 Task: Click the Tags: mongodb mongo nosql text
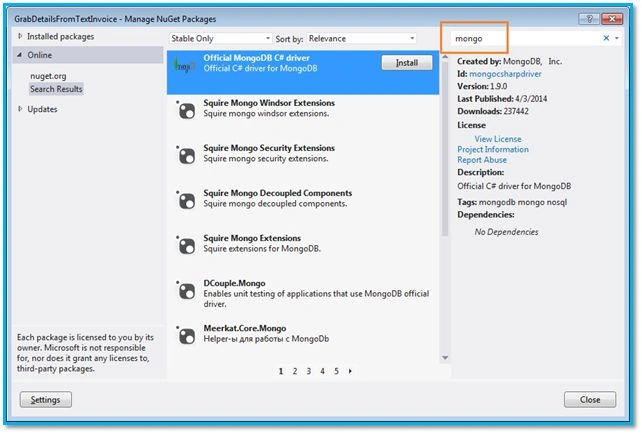pyautogui.click(x=512, y=202)
